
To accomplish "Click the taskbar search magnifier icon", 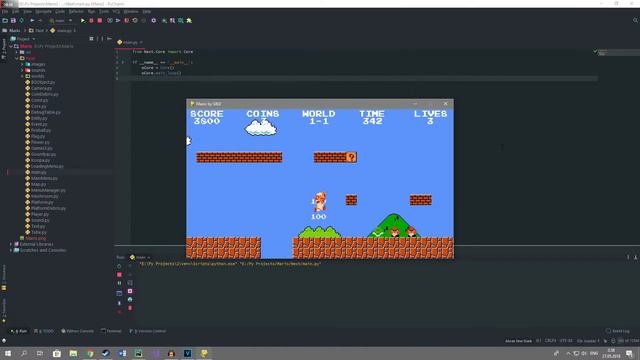I will pyautogui.click(x=24, y=353).
